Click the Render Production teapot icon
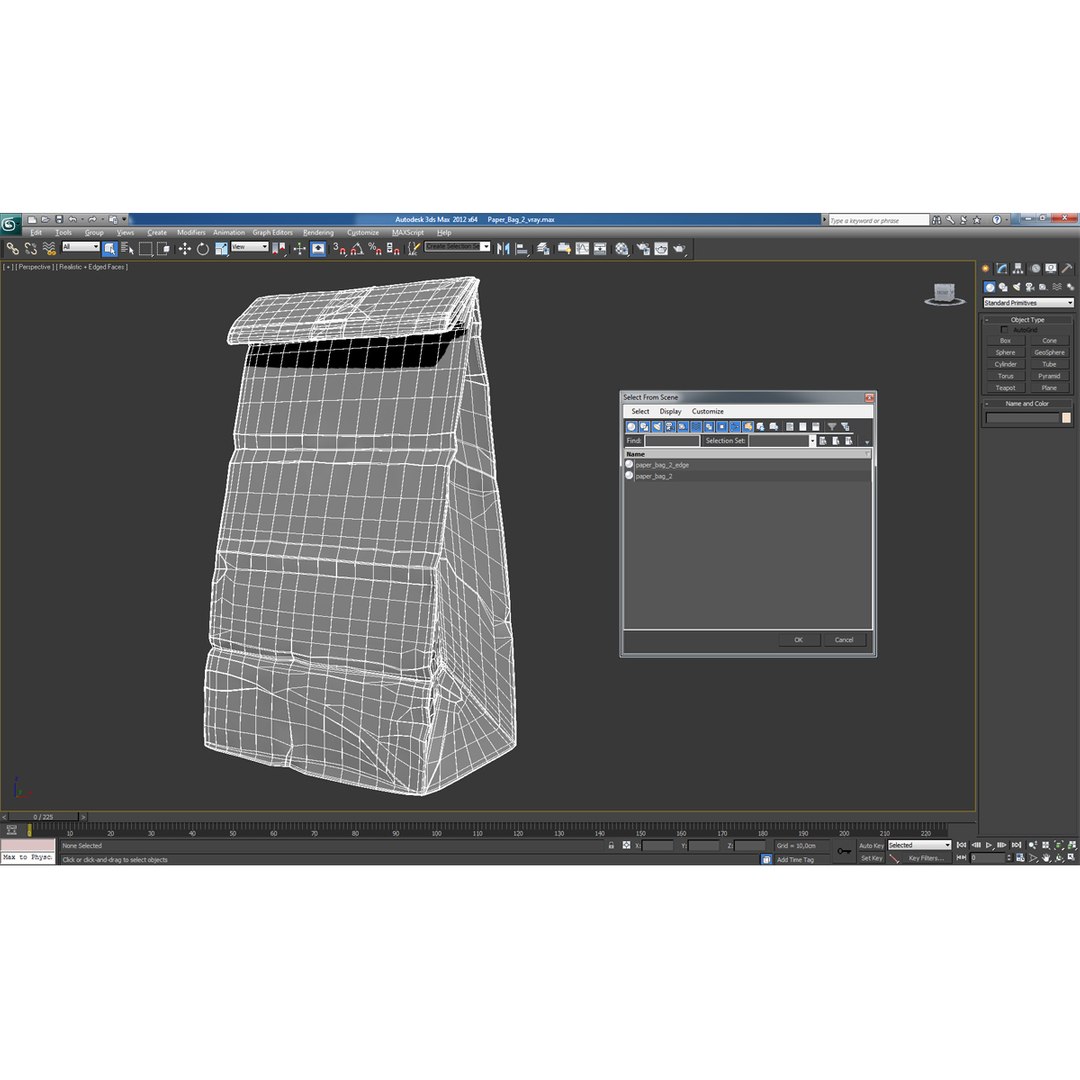1080x1080 pixels. point(679,249)
